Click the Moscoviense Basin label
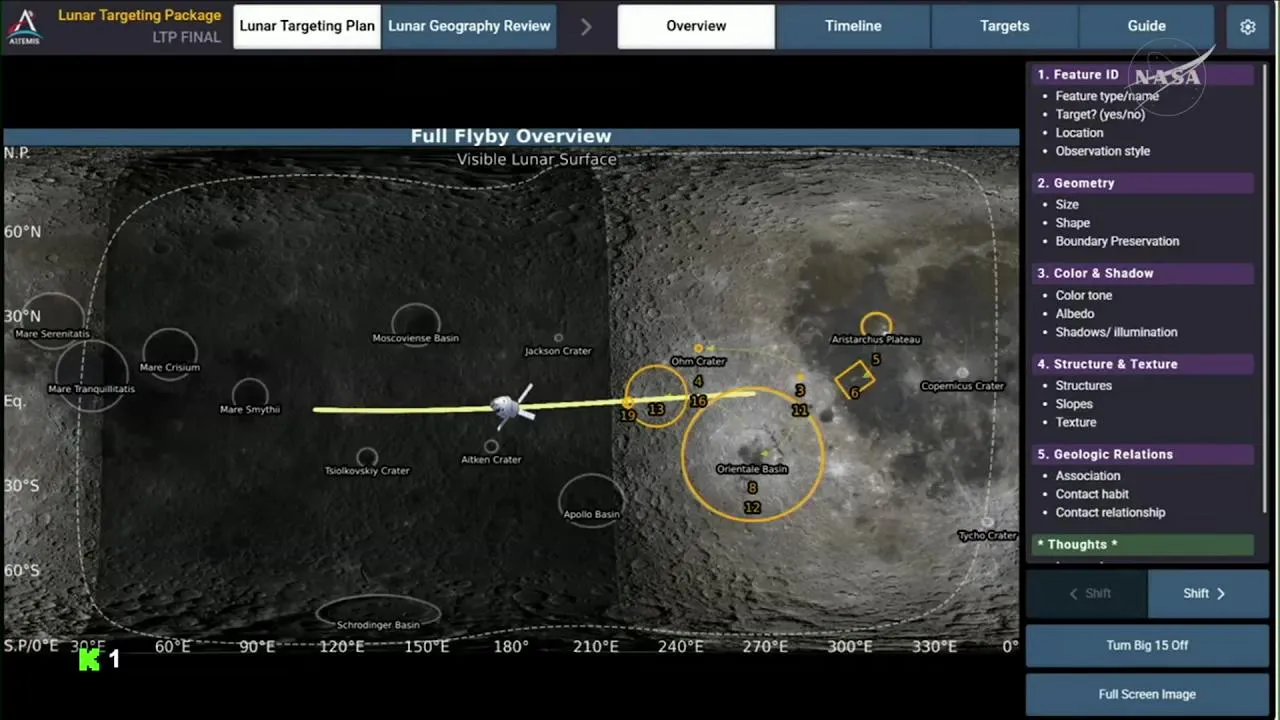 pos(416,338)
